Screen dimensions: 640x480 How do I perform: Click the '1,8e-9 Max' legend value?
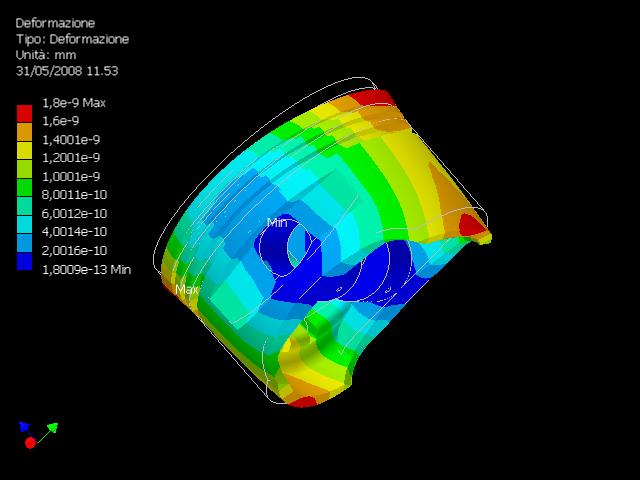[74, 103]
